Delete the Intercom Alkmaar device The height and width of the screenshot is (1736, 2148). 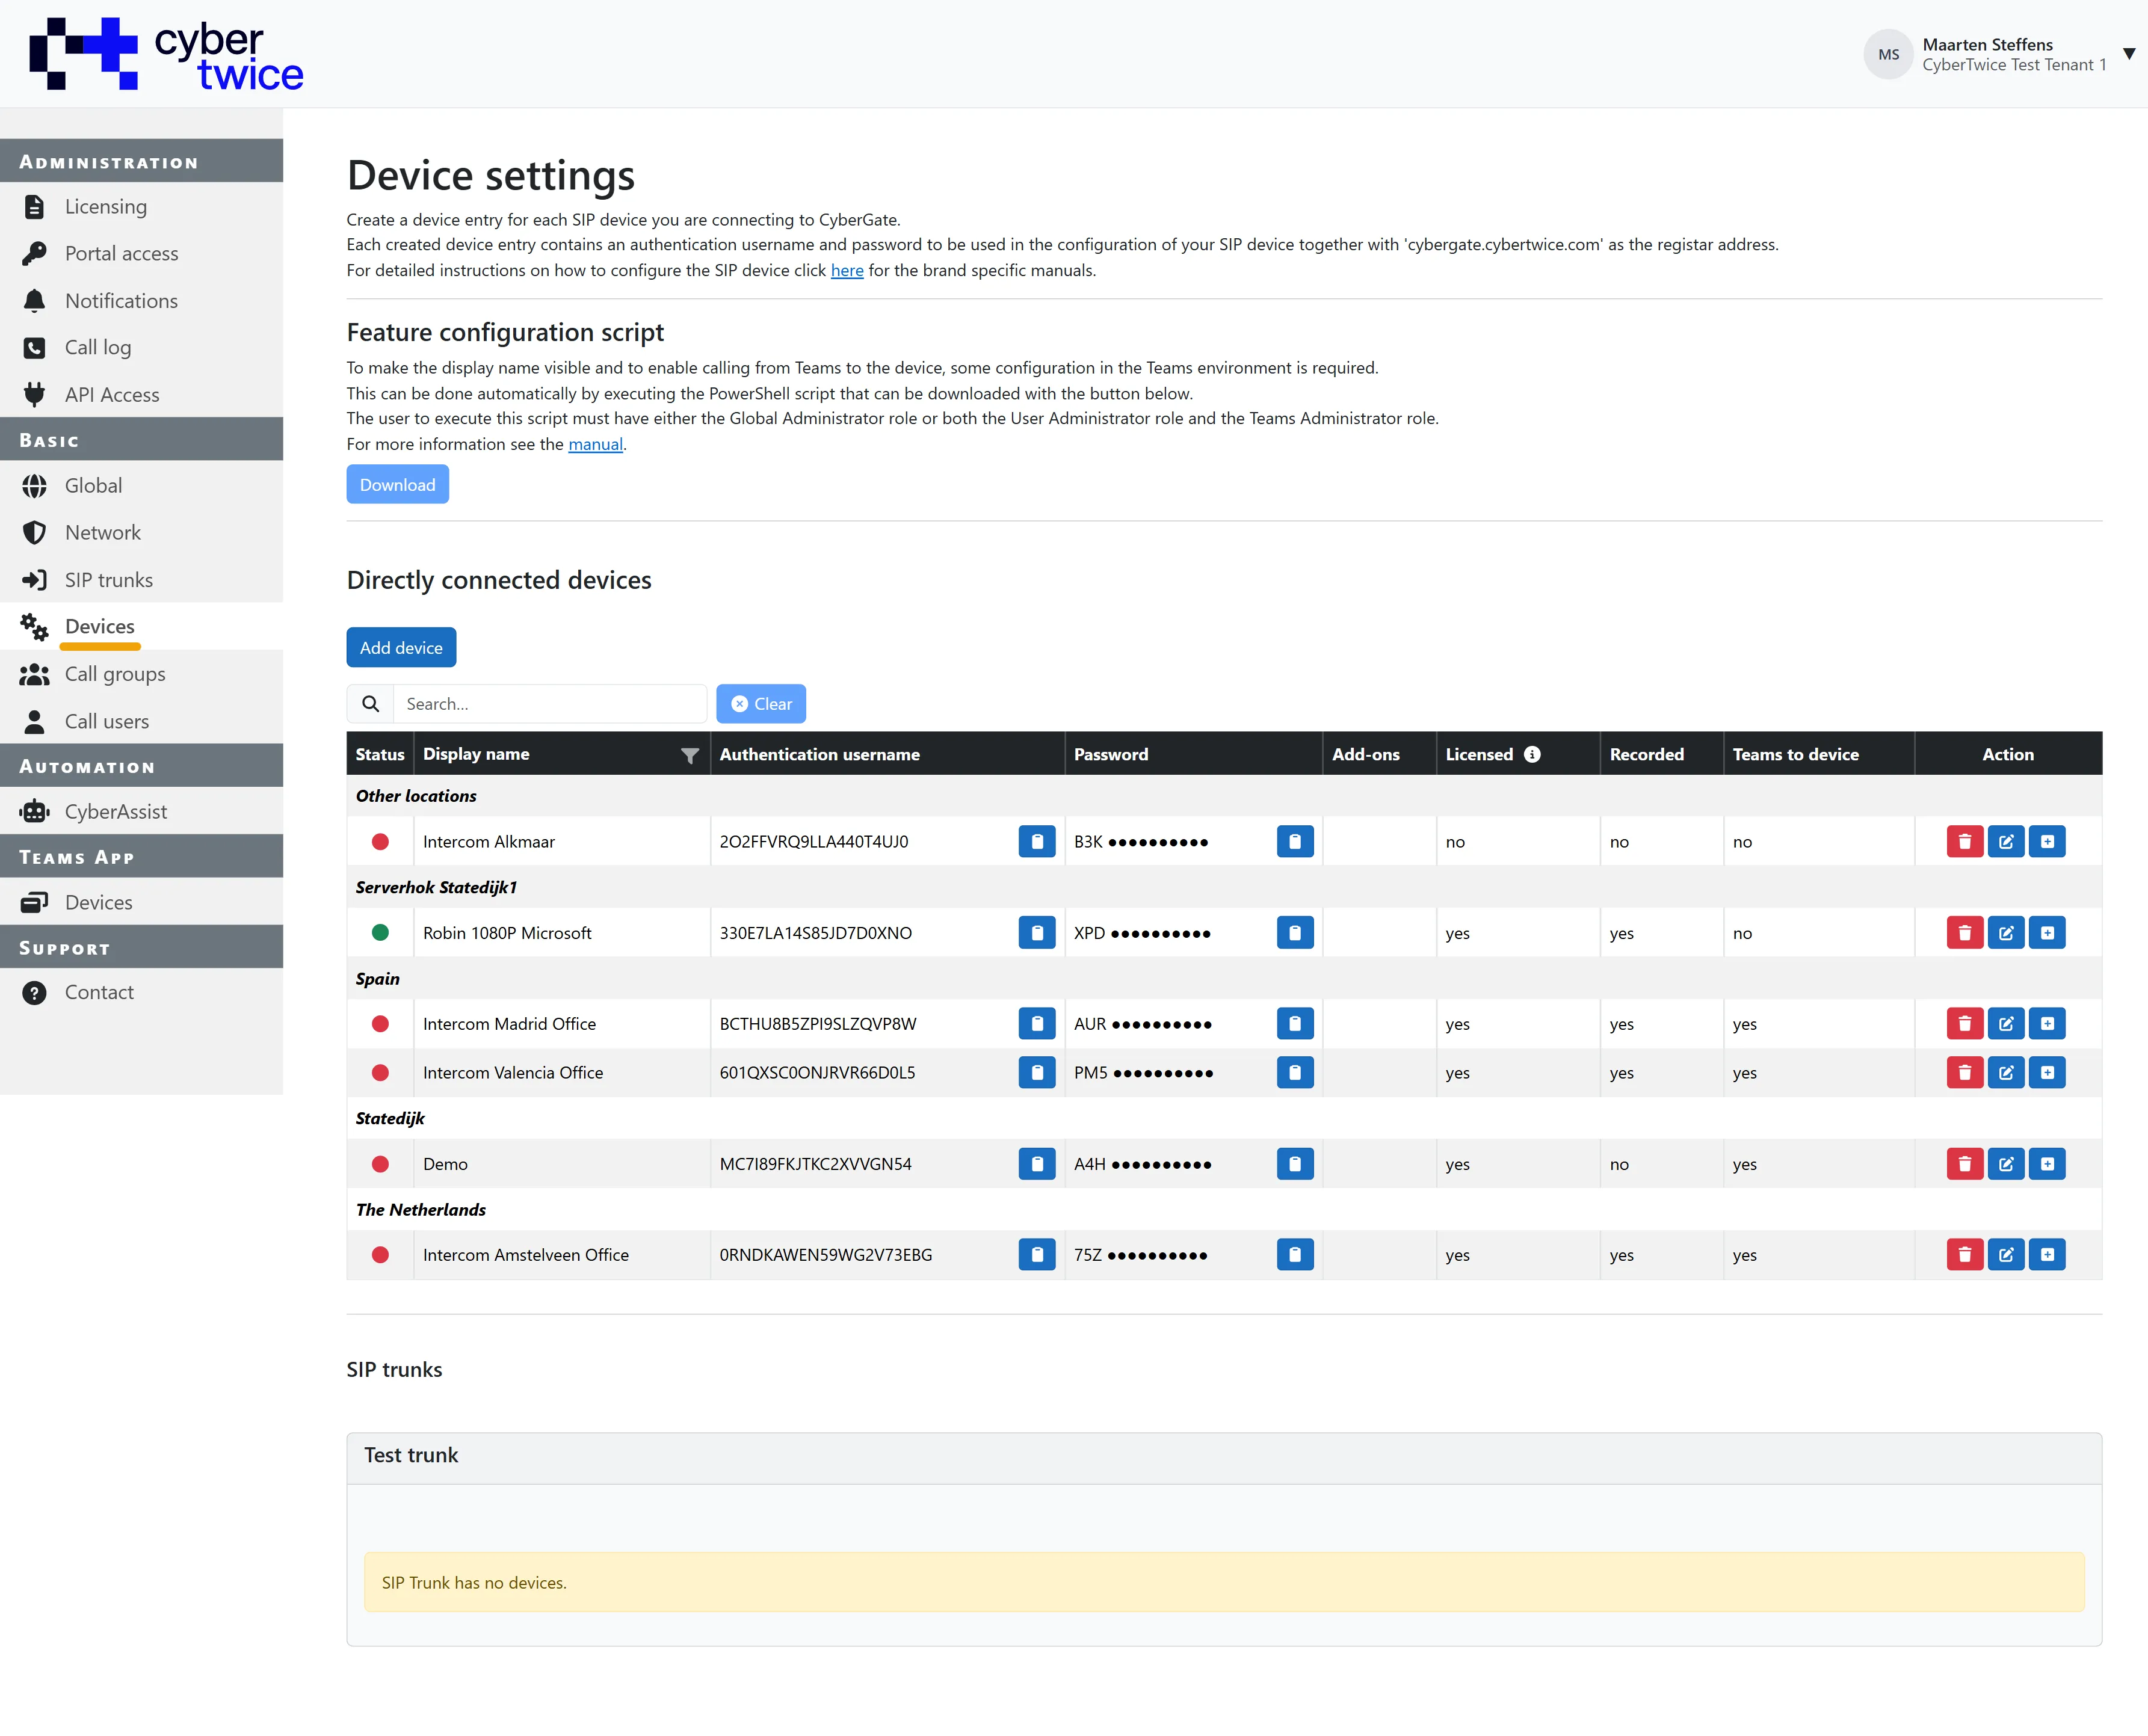pyautogui.click(x=1964, y=842)
